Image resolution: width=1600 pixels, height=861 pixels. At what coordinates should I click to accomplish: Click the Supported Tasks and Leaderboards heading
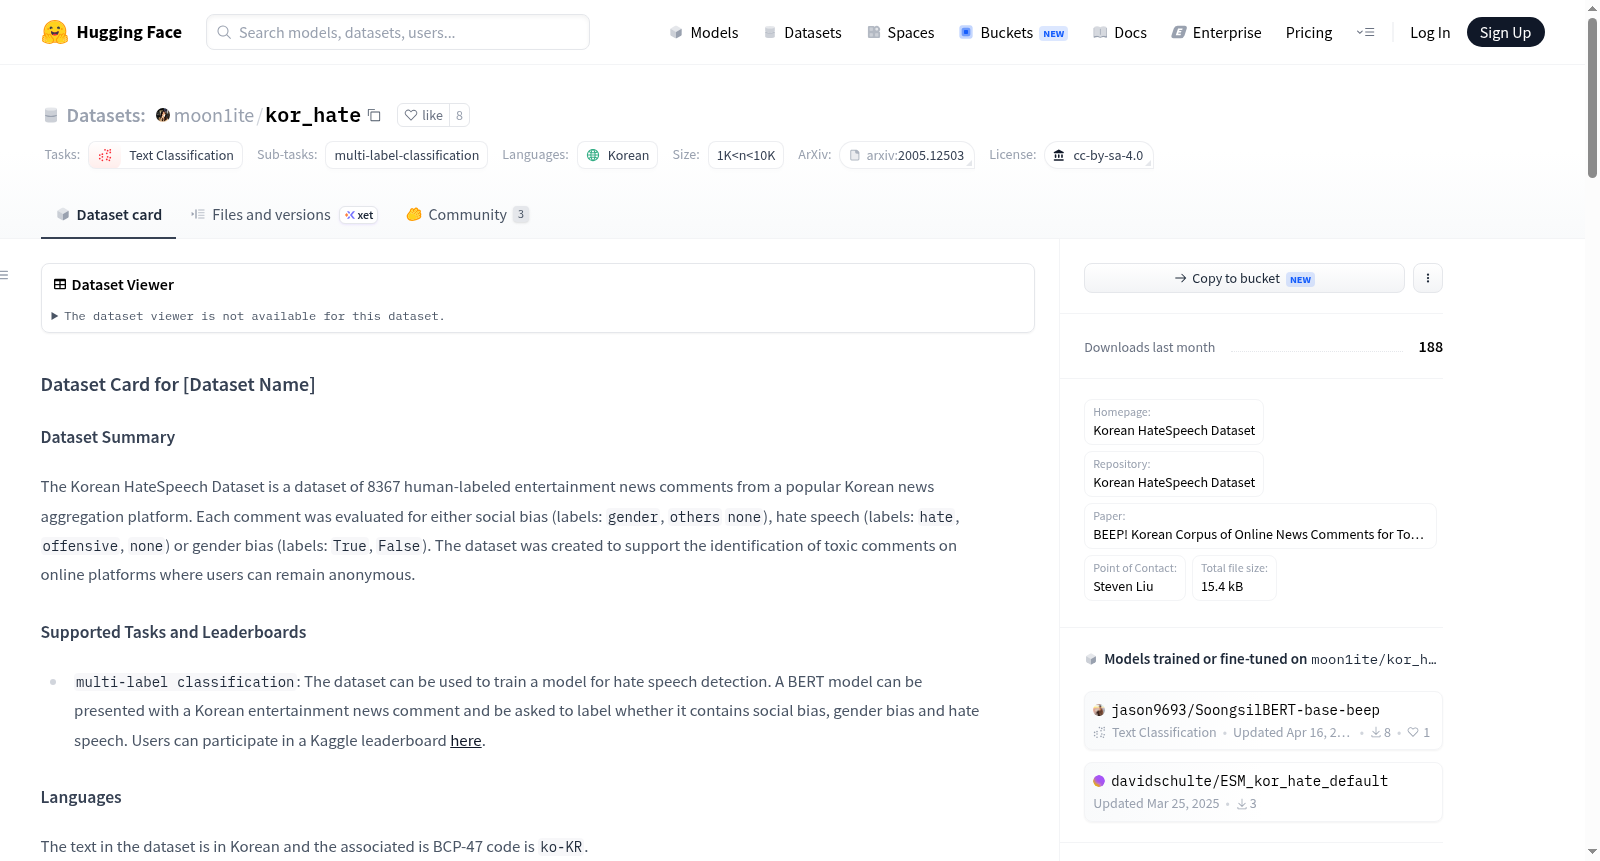pos(173,632)
